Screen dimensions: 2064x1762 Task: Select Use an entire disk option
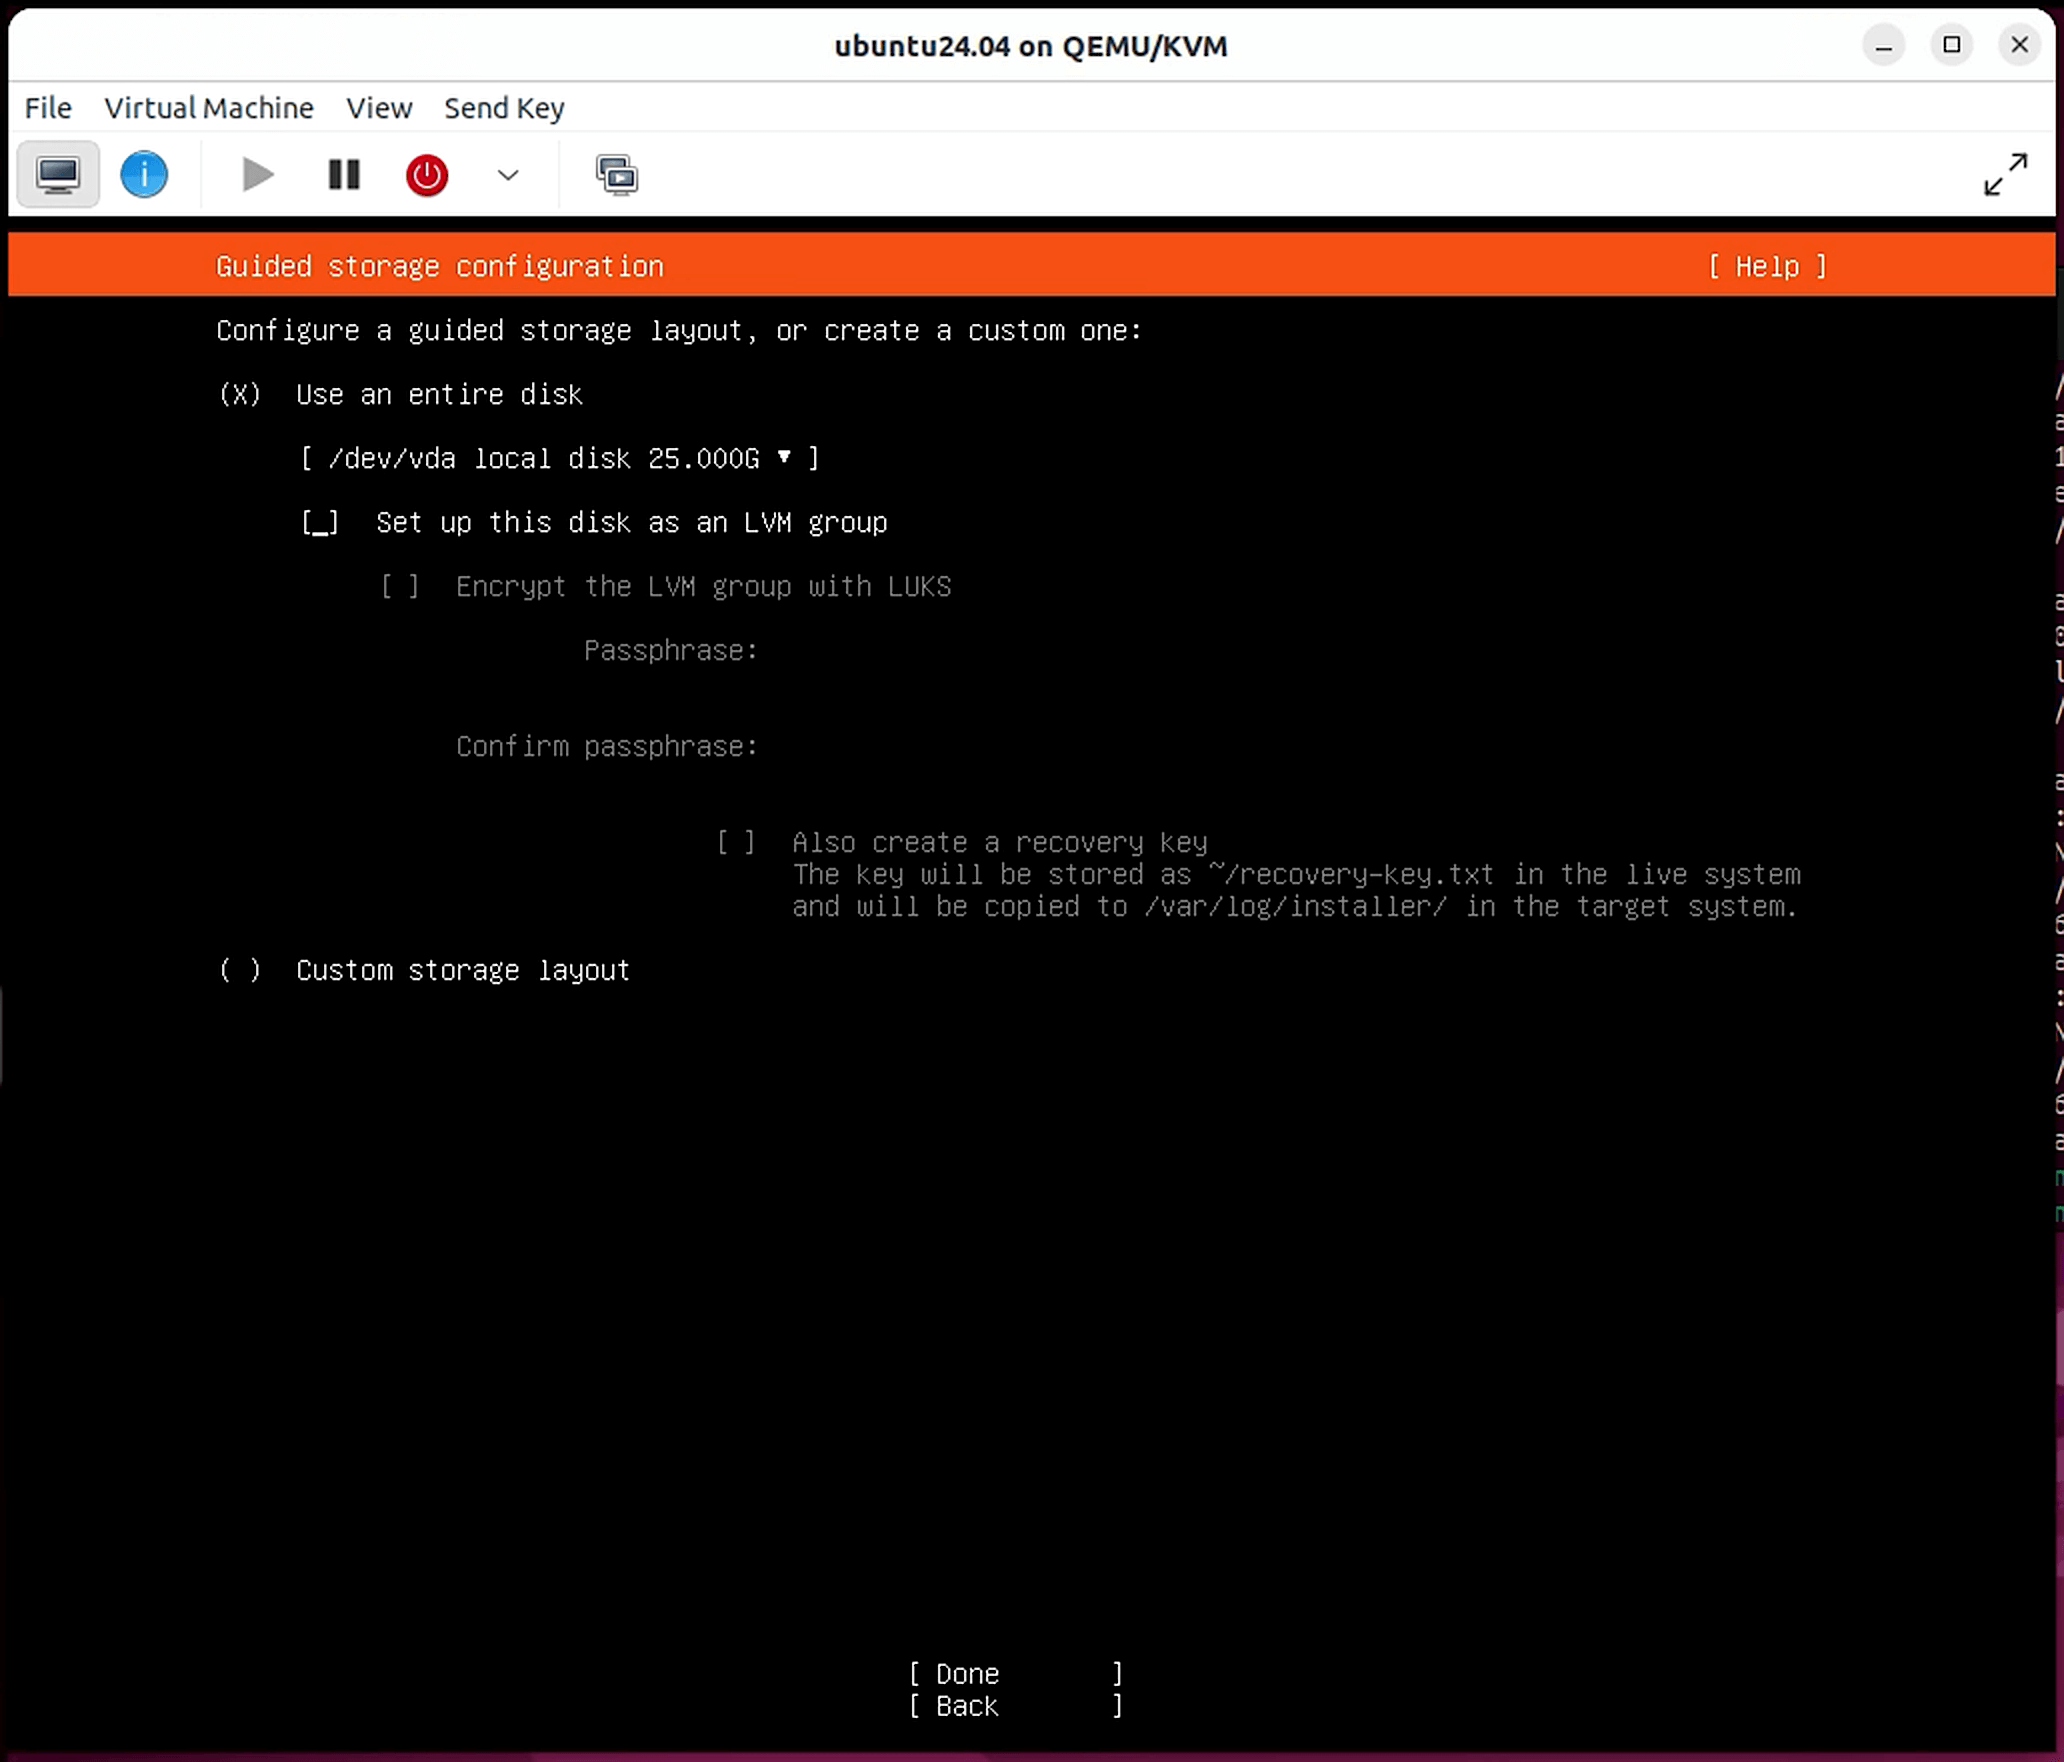point(240,395)
